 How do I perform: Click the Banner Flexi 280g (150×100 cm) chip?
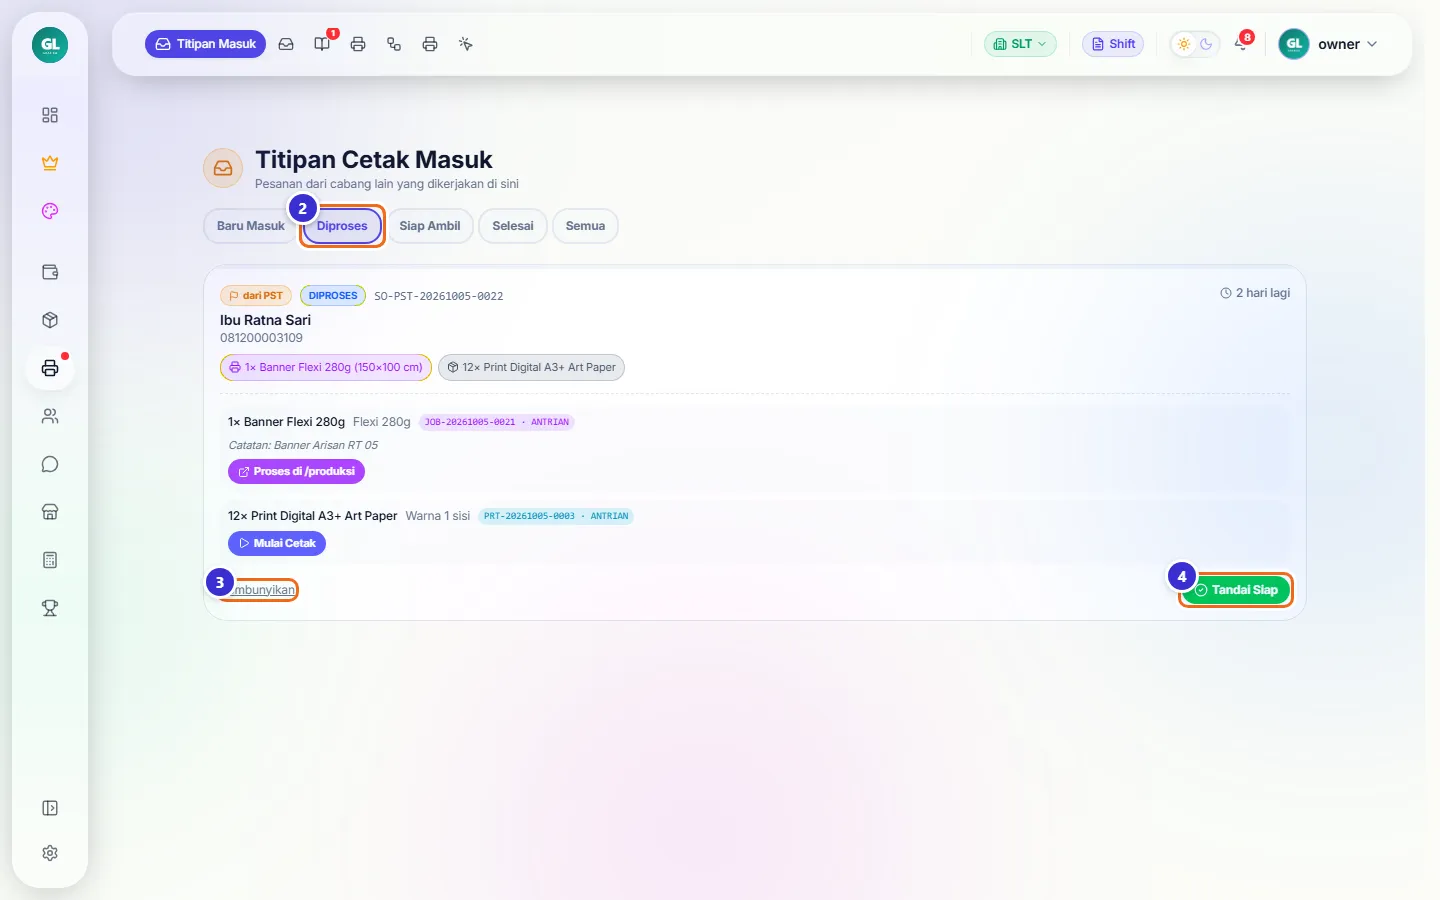(x=326, y=367)
